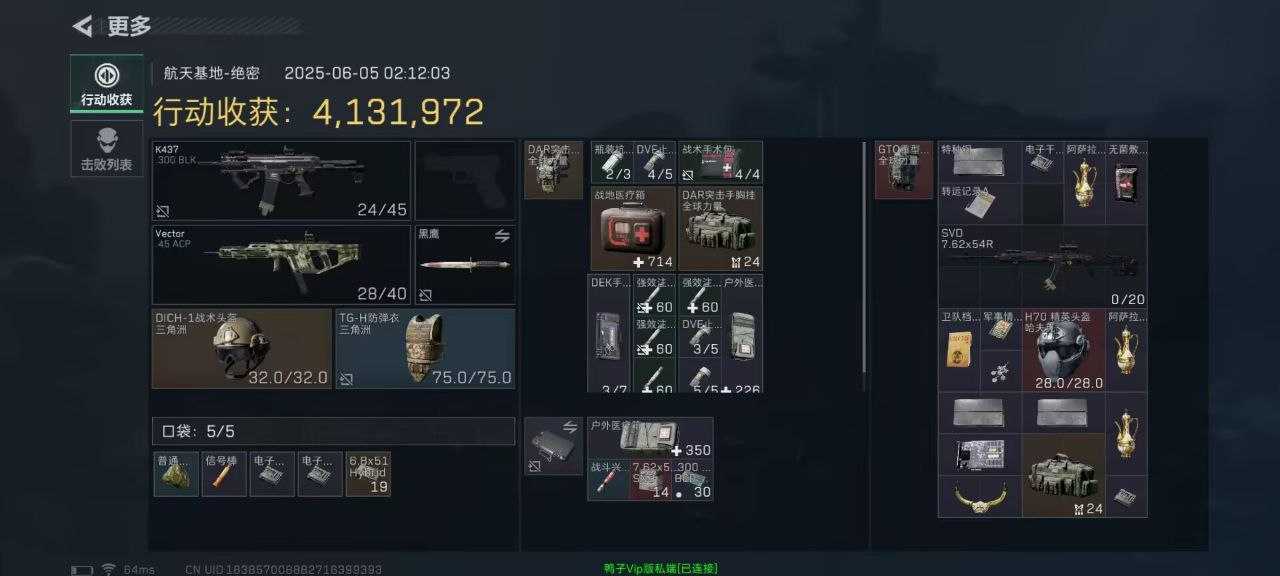Image resolution: width=1280 pixels, height=576 pixels.
Task: Select the K437 rifle slot
Action: pyautogui.click(x=281, y=181)
